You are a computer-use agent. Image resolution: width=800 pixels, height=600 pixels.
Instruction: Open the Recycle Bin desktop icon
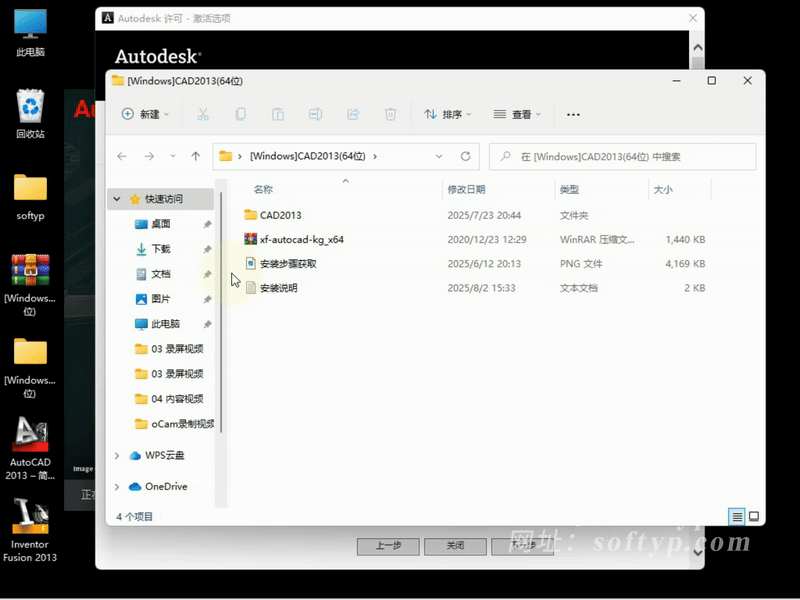[x=30, y=114]
